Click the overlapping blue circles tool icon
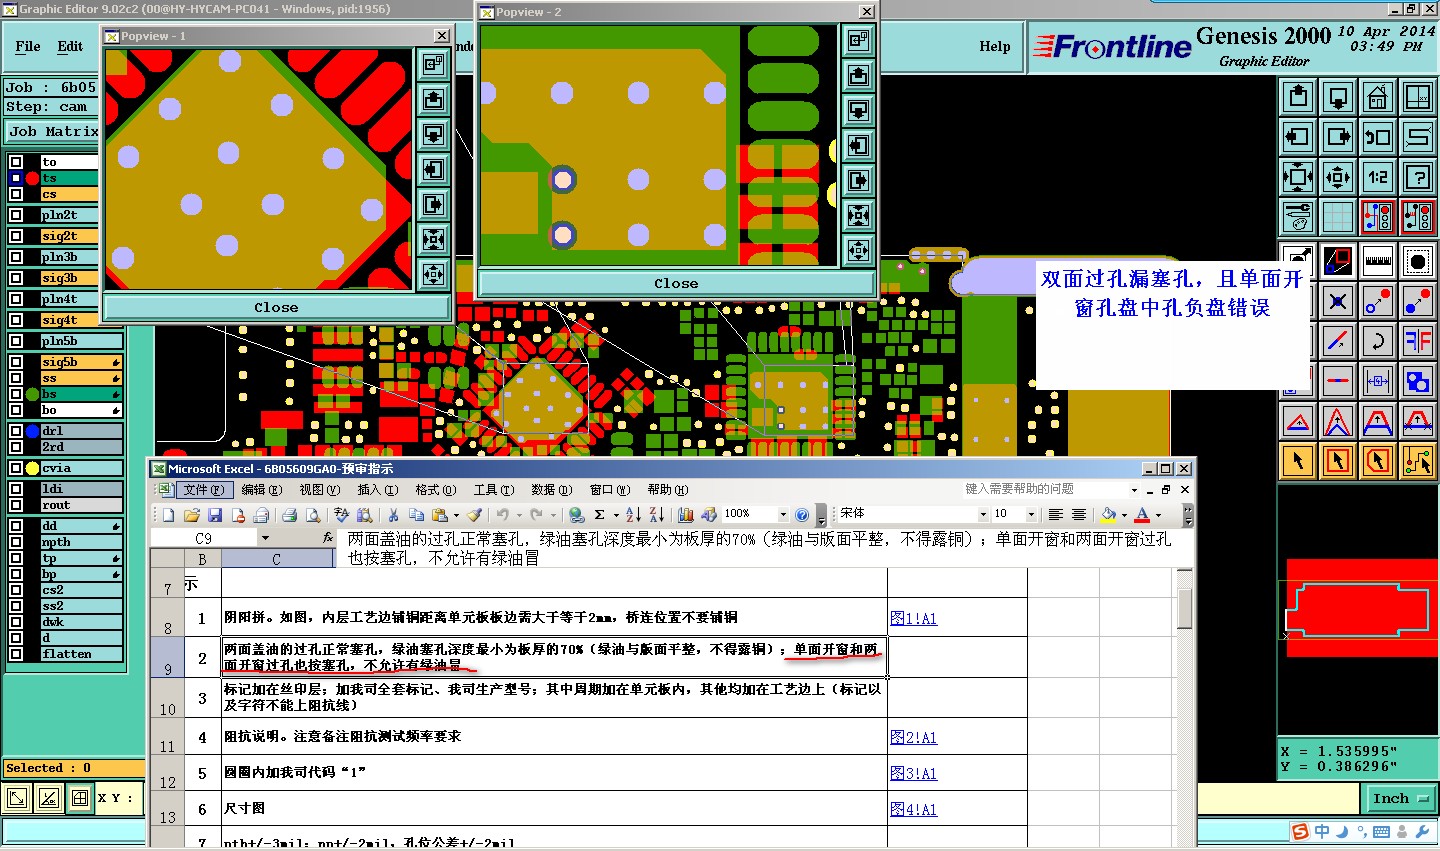Viewport: 1440px width, 851px height. point(1418,381)
